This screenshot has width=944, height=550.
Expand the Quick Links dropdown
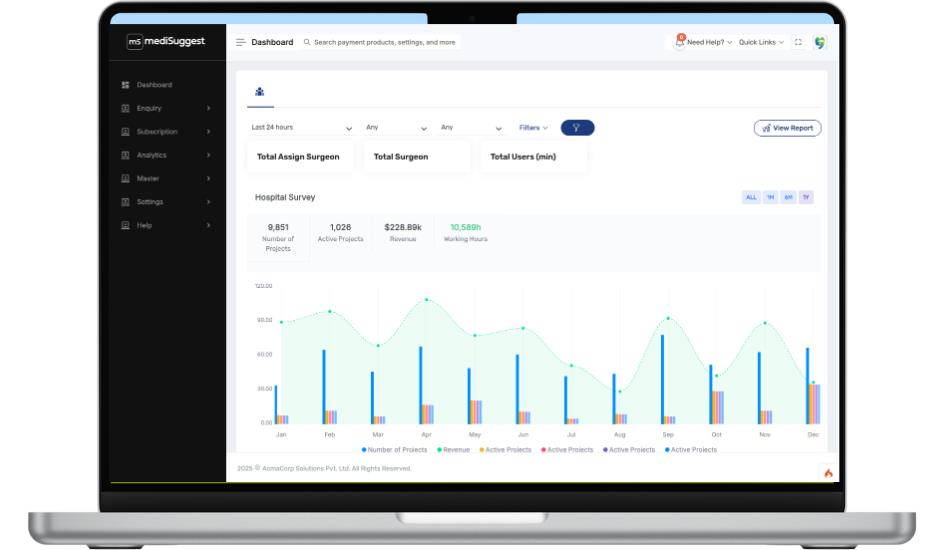click(x=762, y=42)
